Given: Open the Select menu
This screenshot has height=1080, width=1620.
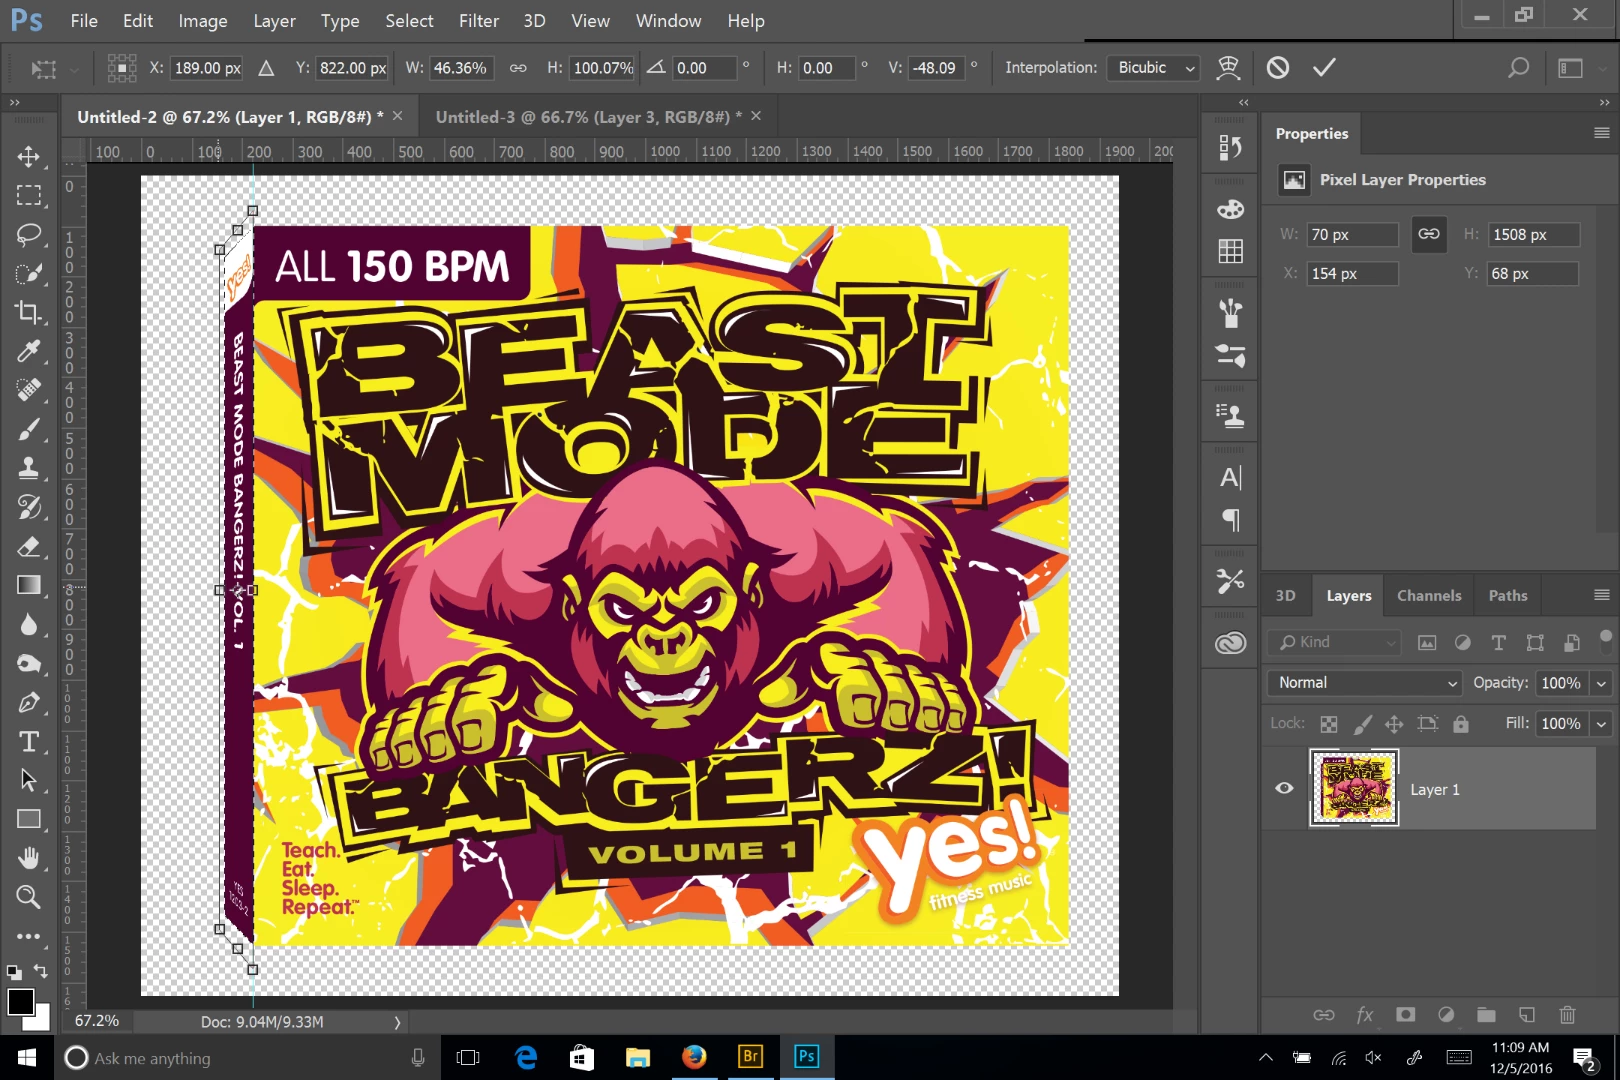Looking at the screenshot, I should point(409,21).
